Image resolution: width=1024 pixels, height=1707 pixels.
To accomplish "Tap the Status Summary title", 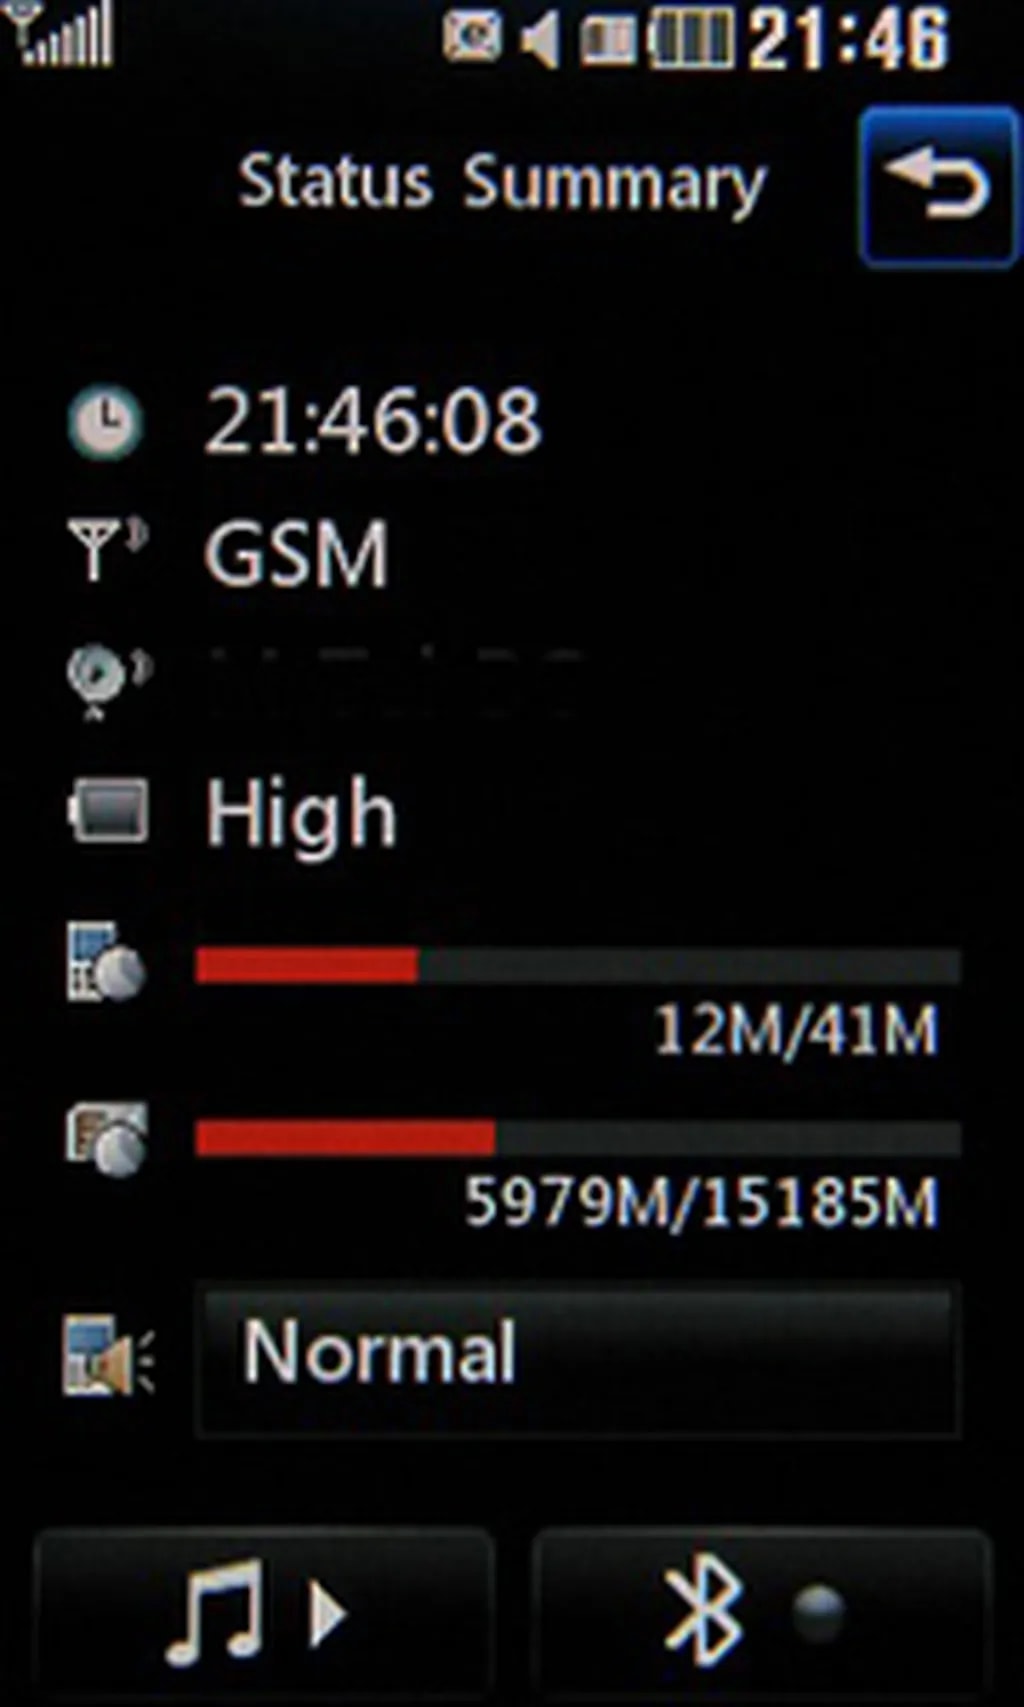I will pos(501,185).
